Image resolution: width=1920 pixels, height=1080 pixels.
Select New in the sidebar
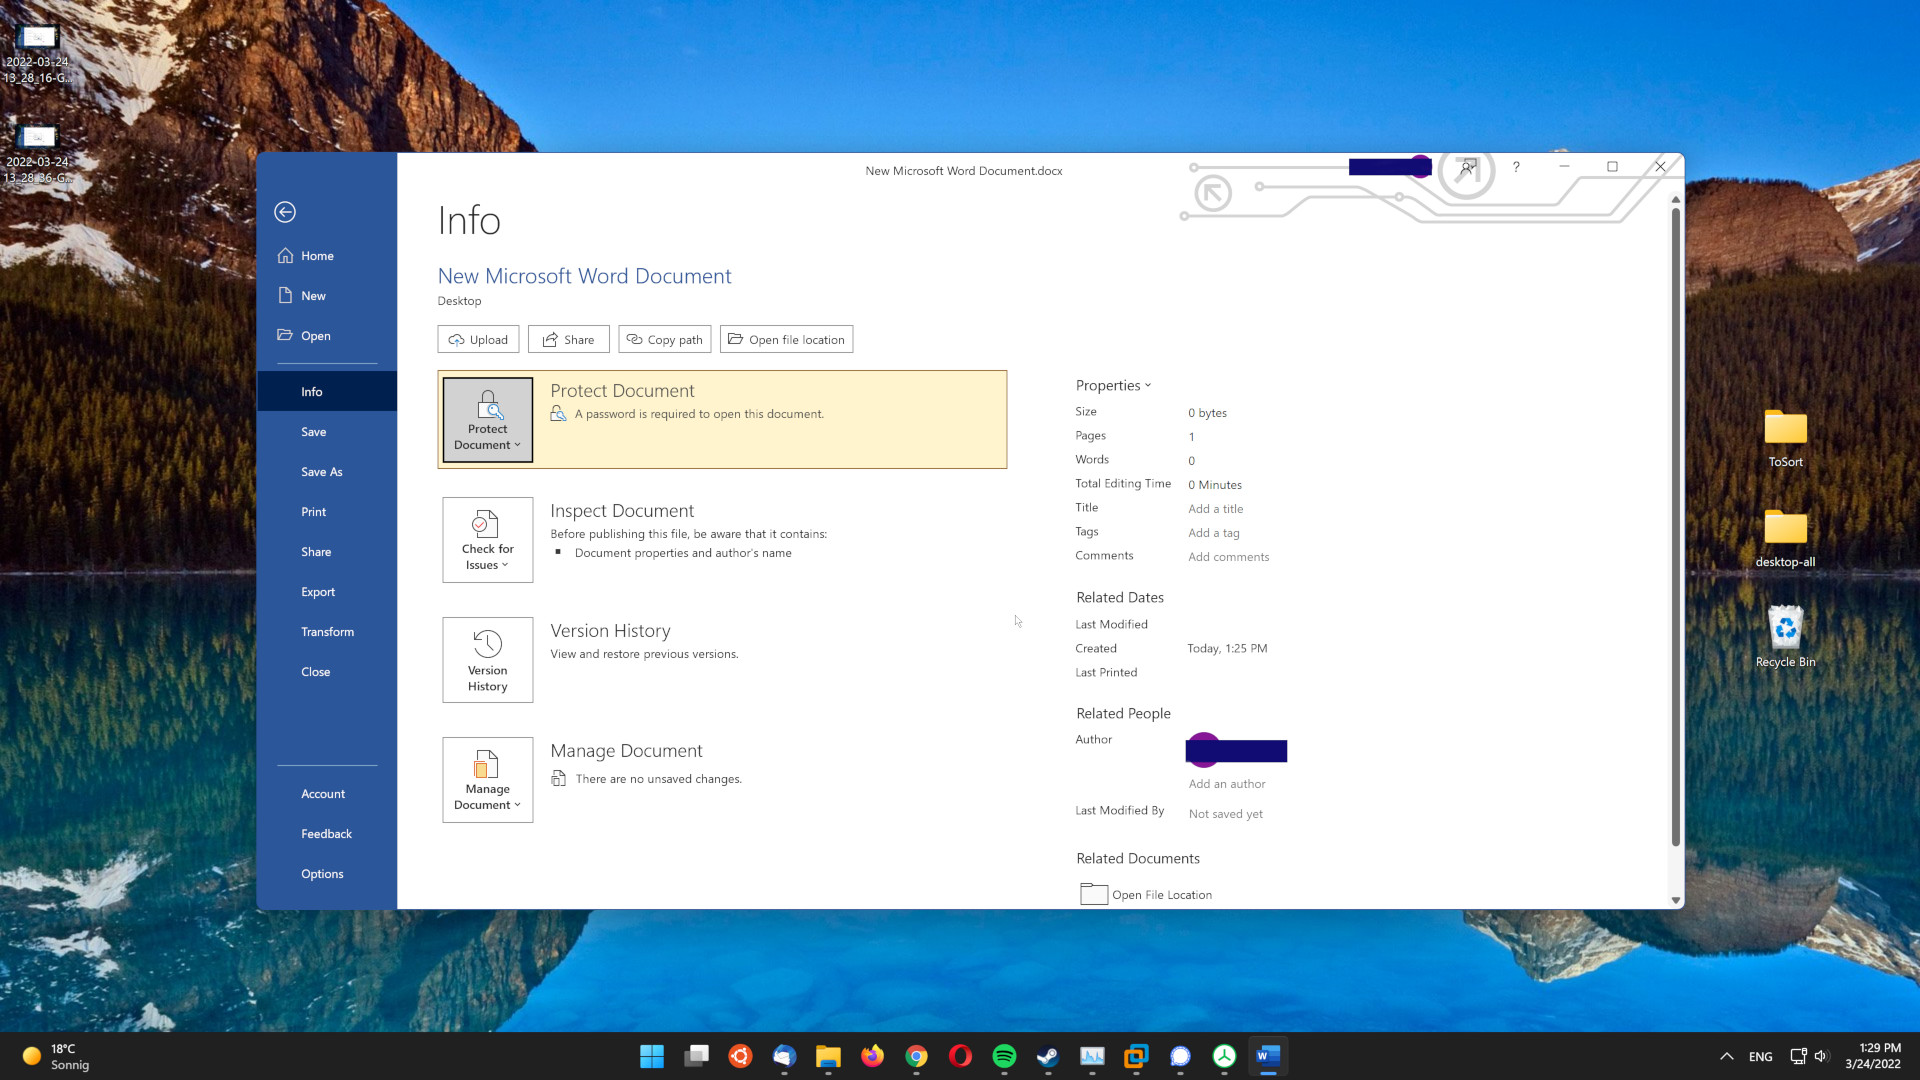pyautogui.click(x=327, y=296)
